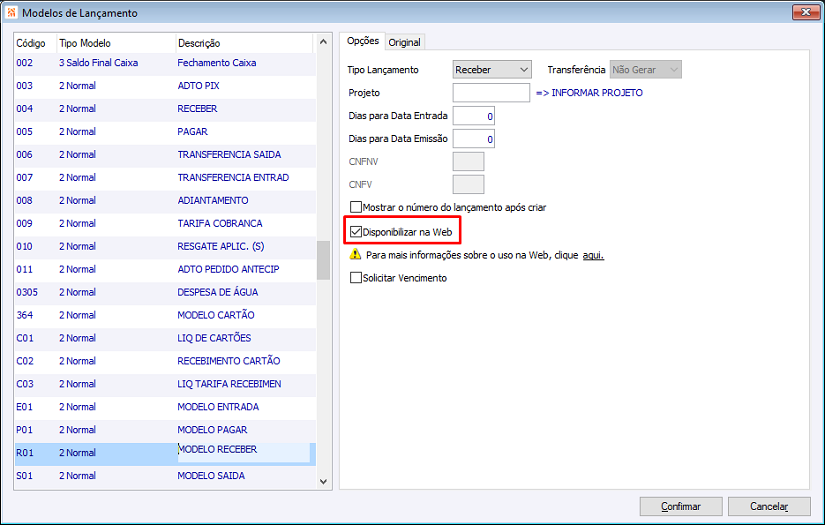Select the TARIFA COBRANCA row
825x525 pixels.
[x=165, y=224]
